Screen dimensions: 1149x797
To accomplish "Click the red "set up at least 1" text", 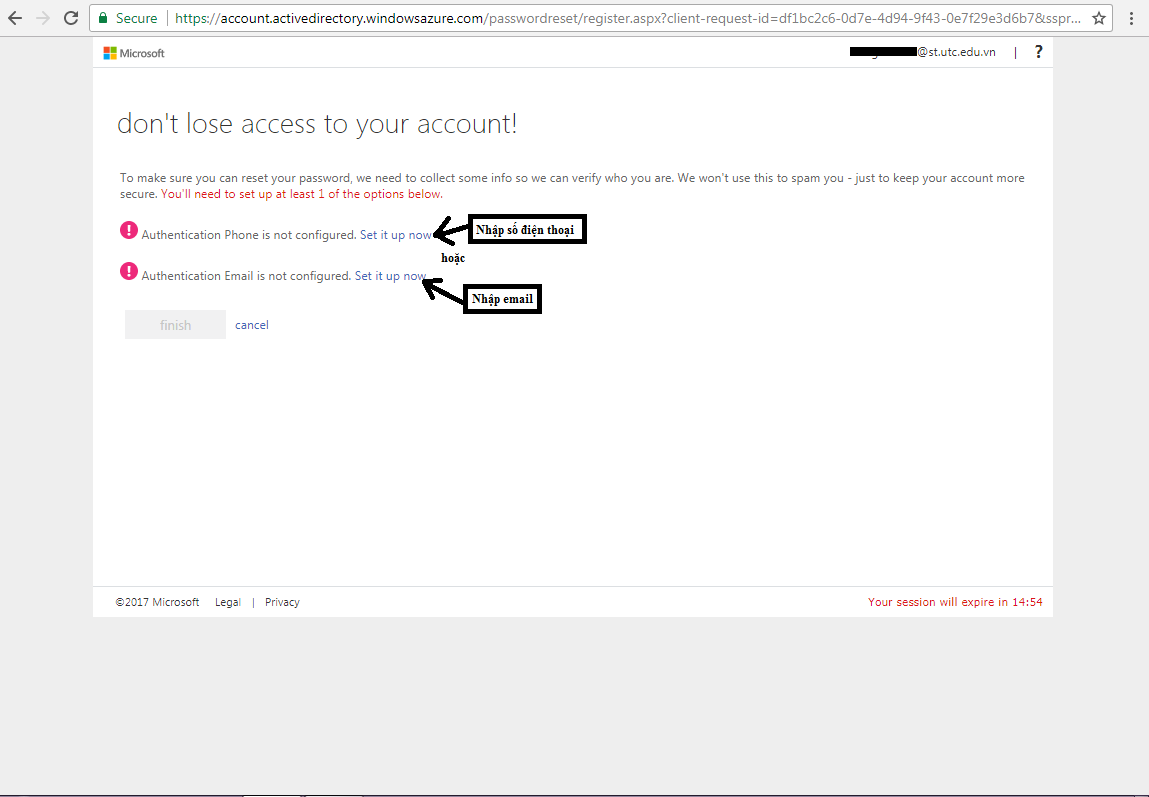I will 302,194.
